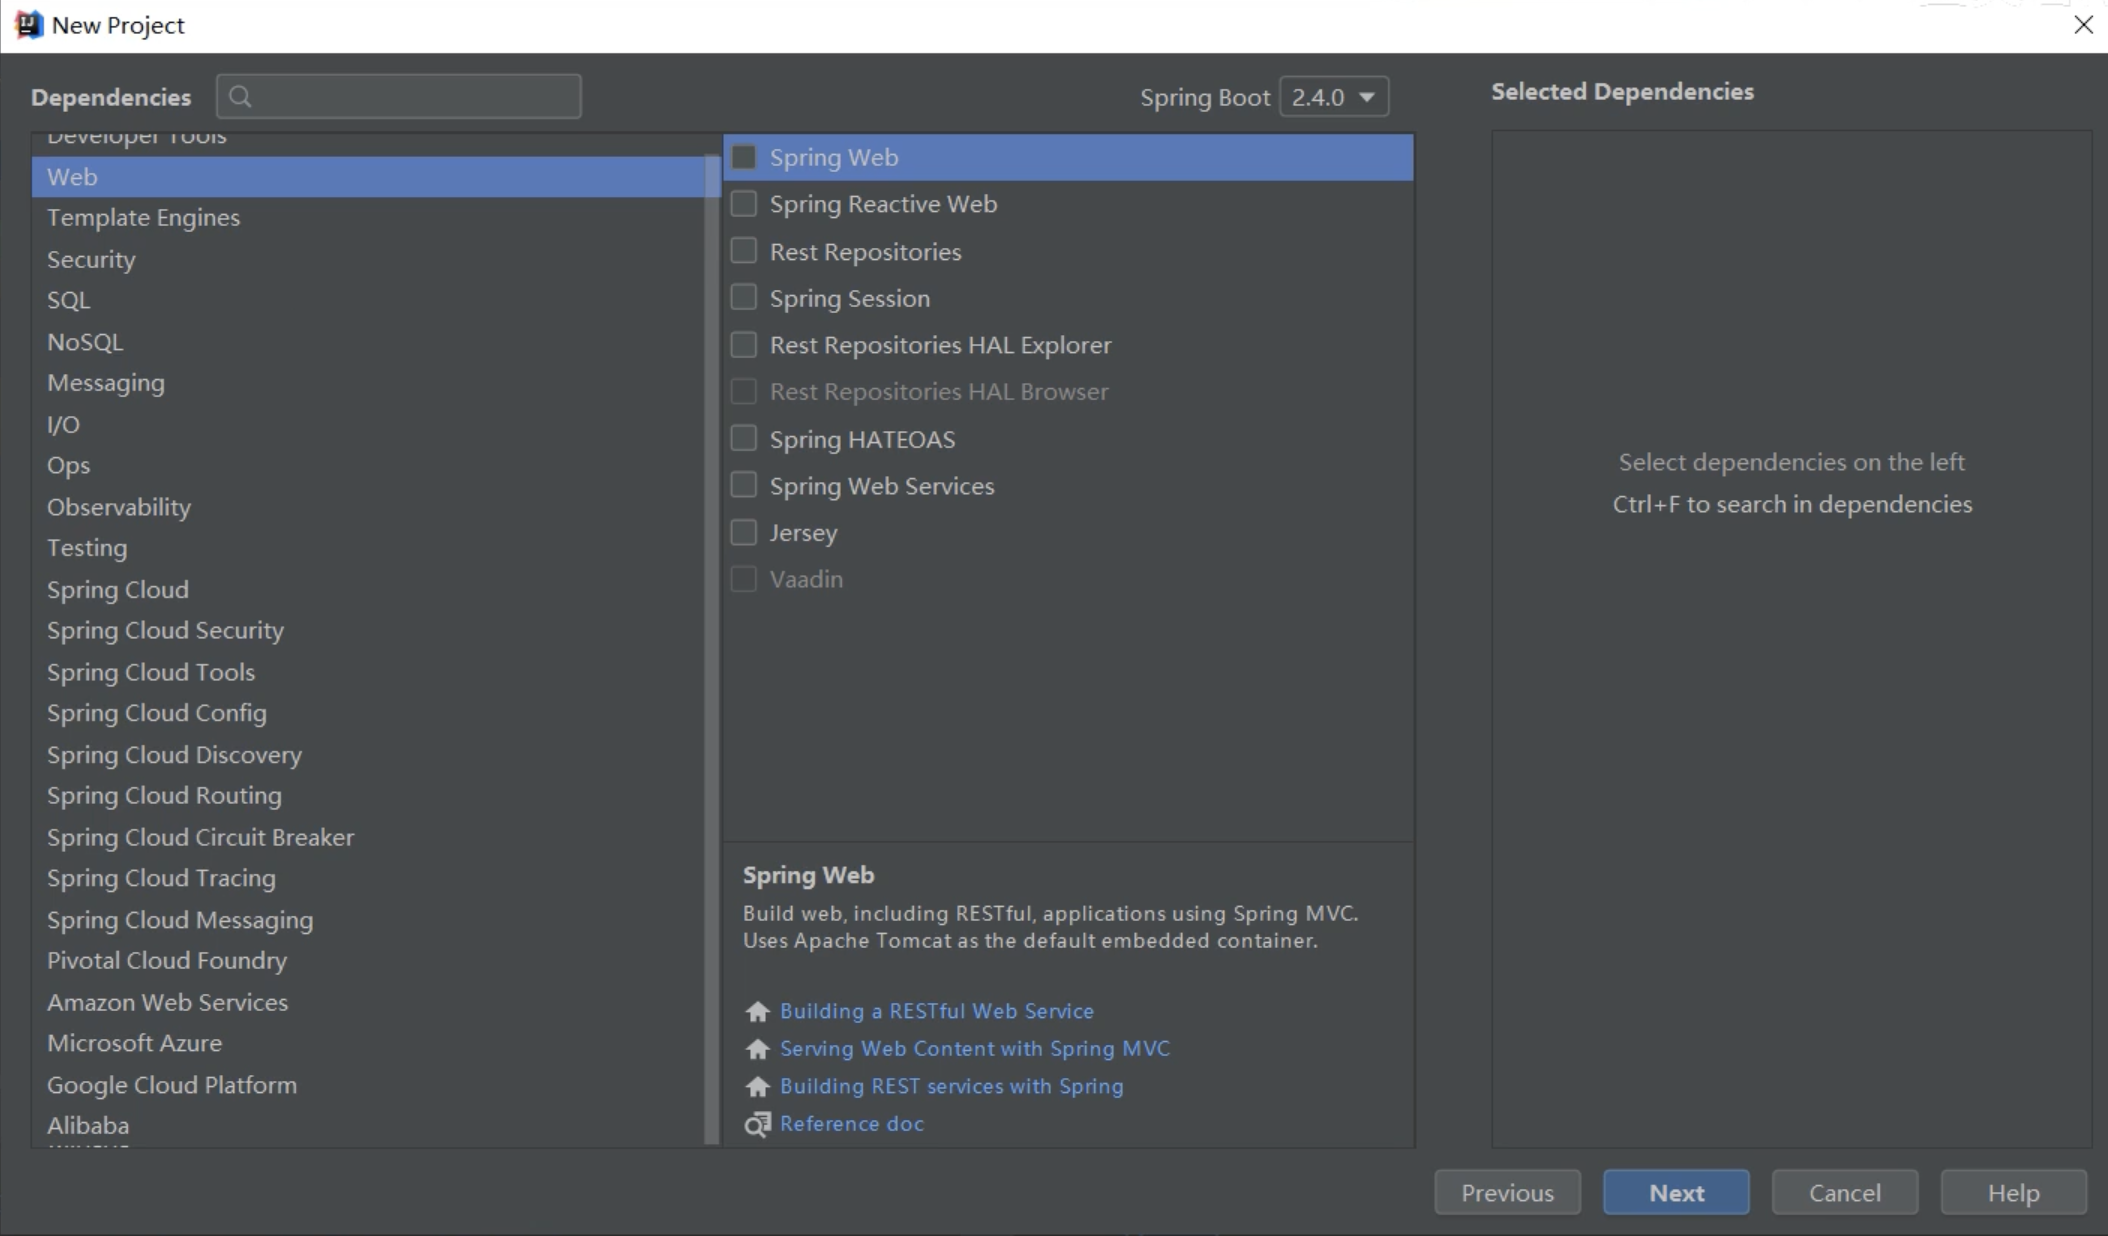This screenshot has height=1236, width=2108.
Task: Select Amazon Web Services category
Action: [369, 1002]
